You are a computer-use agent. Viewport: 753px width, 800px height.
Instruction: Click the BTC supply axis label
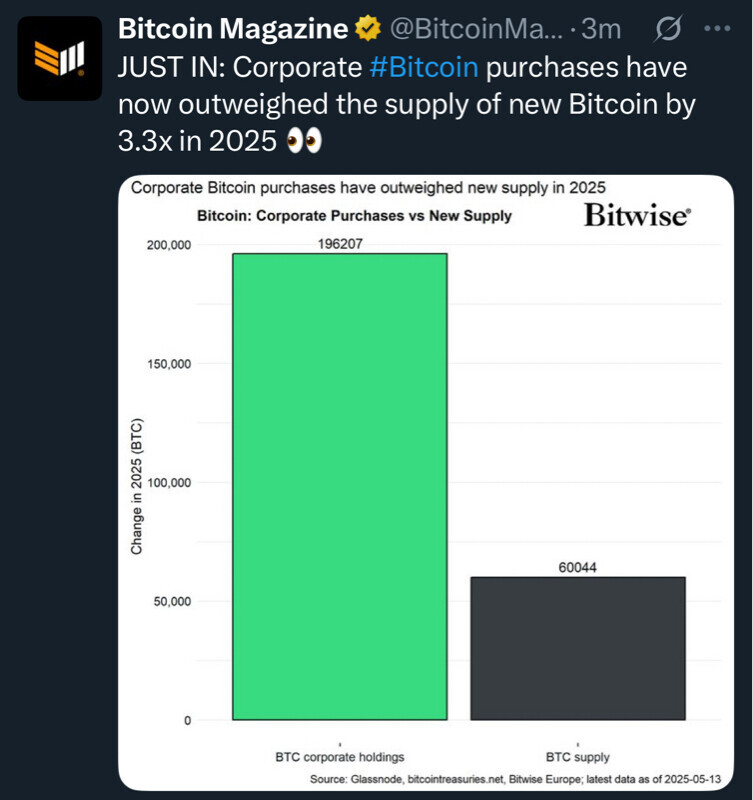[577, 757]
